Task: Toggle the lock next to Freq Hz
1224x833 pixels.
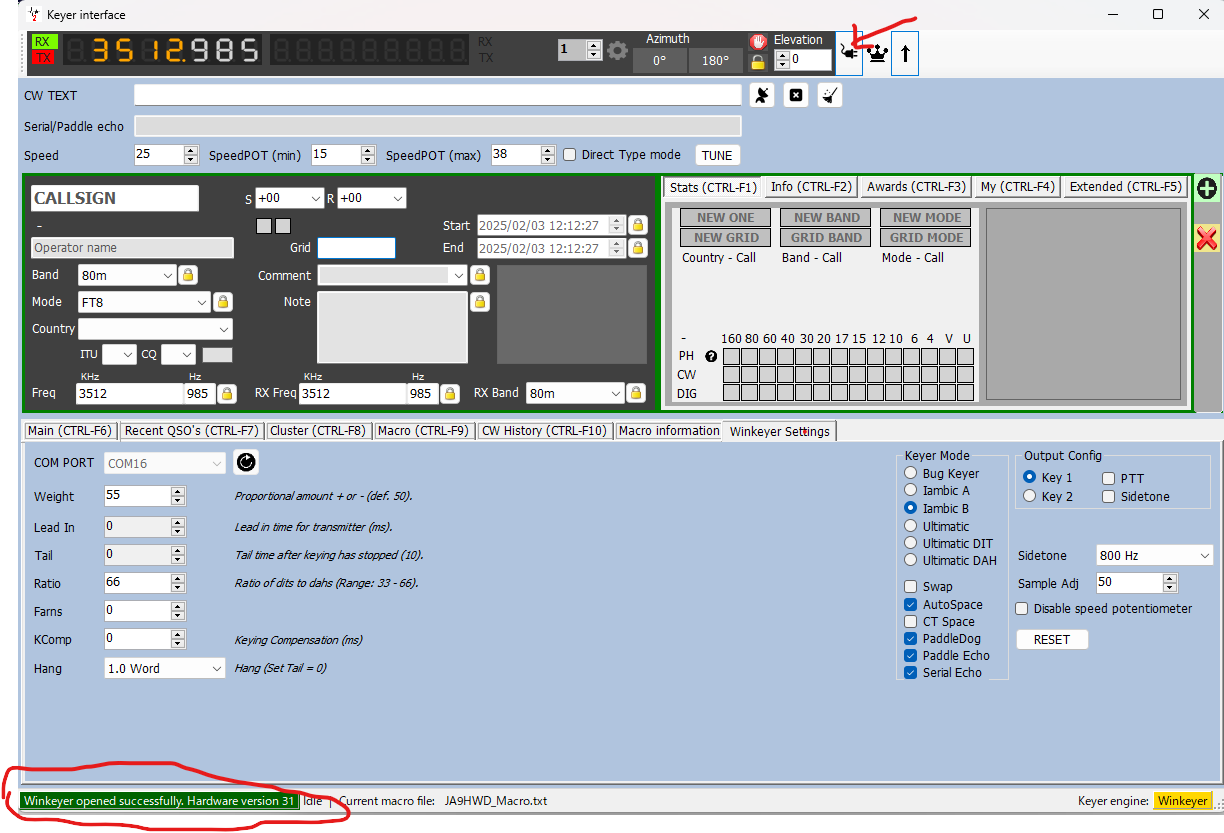Action: click(x=227, y=393)
